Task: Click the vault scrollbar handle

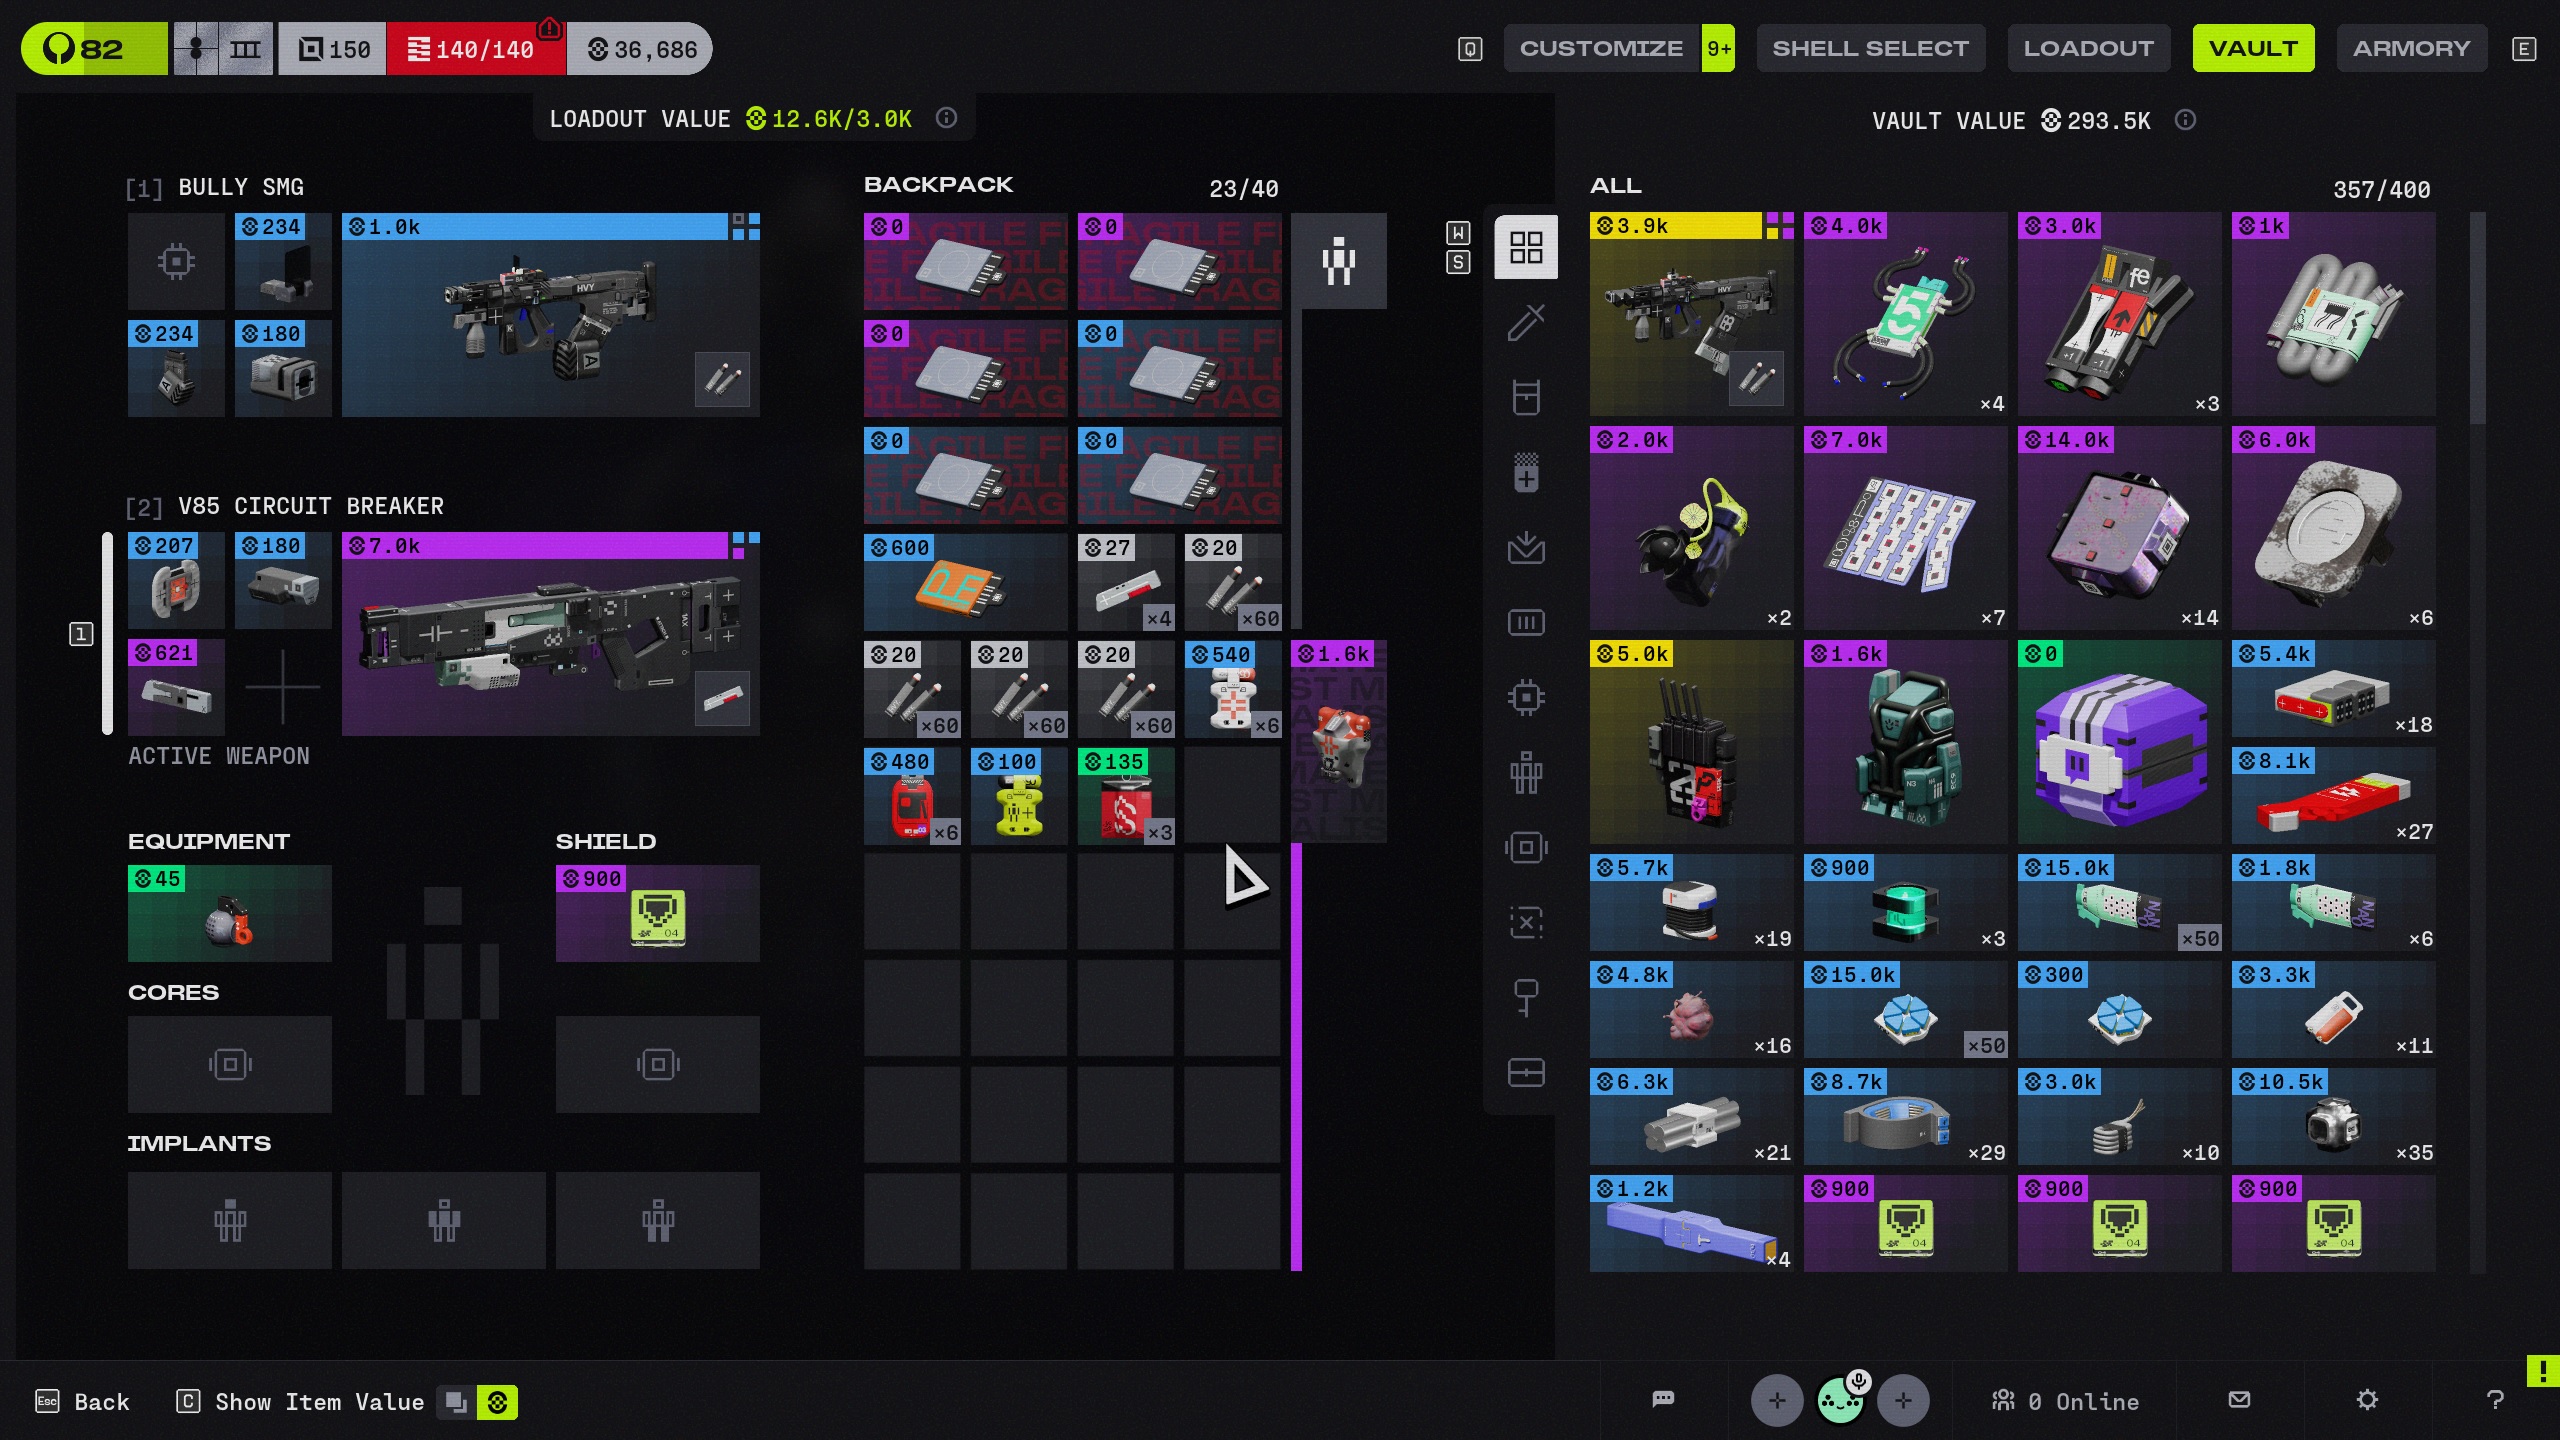Action: (2477, 318)
